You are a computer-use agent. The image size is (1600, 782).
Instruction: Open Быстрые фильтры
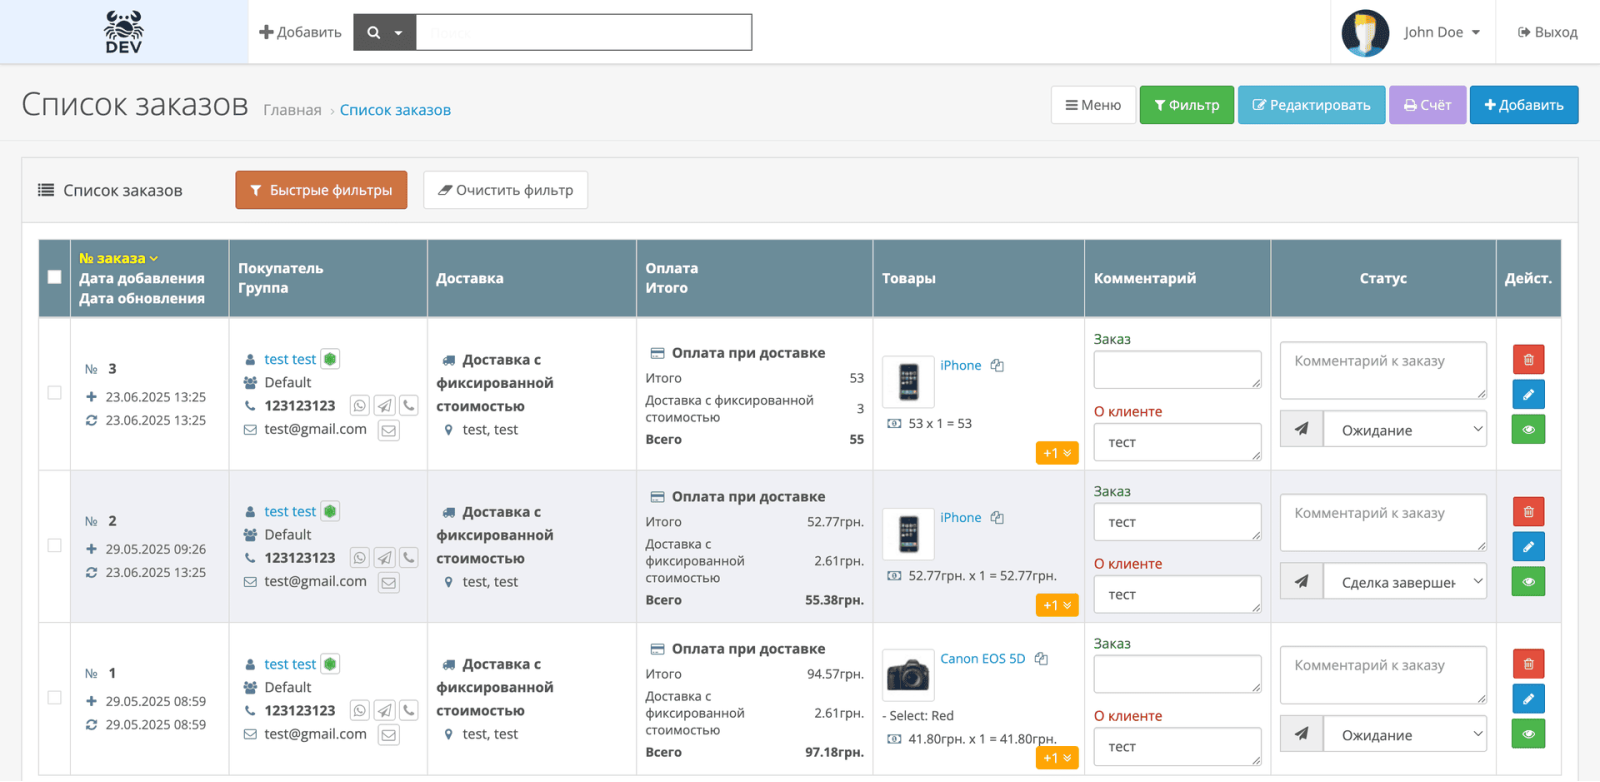(x=321, y=190)
